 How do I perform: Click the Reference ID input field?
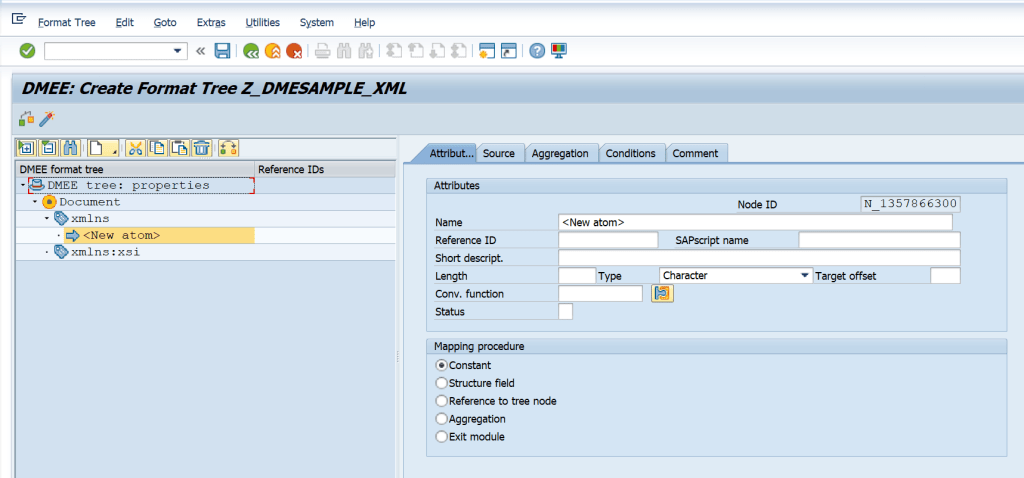pyautogui.click(x=608, y=240)
